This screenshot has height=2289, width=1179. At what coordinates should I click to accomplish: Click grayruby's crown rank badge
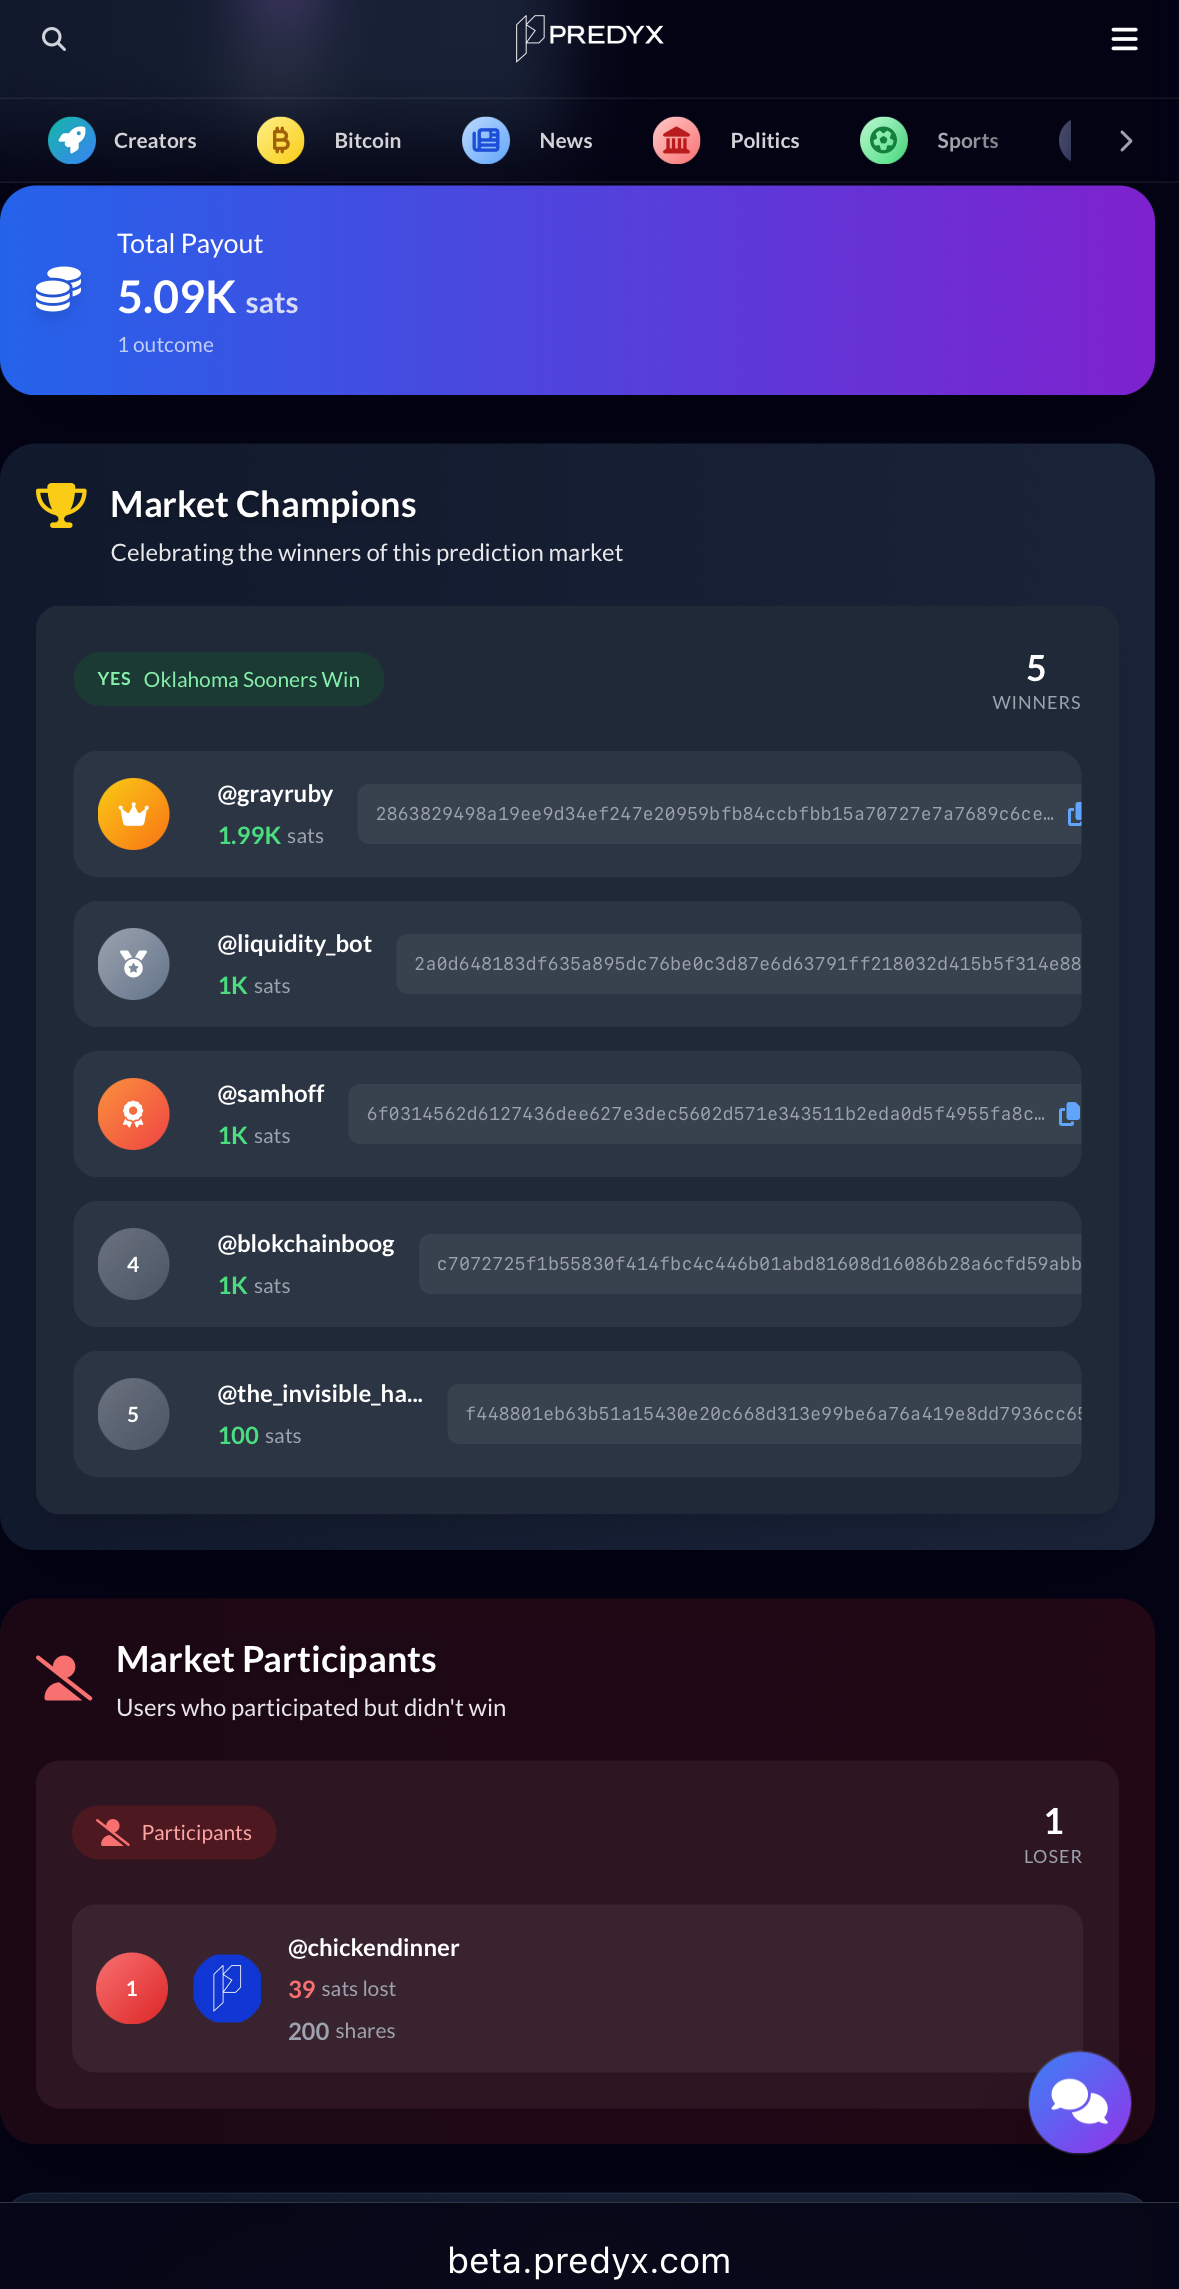(133, 814)
